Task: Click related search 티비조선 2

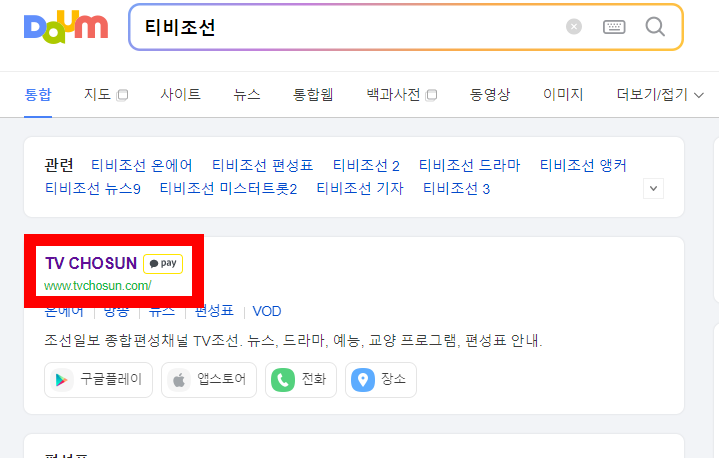Action: click(x=366, y=165)
